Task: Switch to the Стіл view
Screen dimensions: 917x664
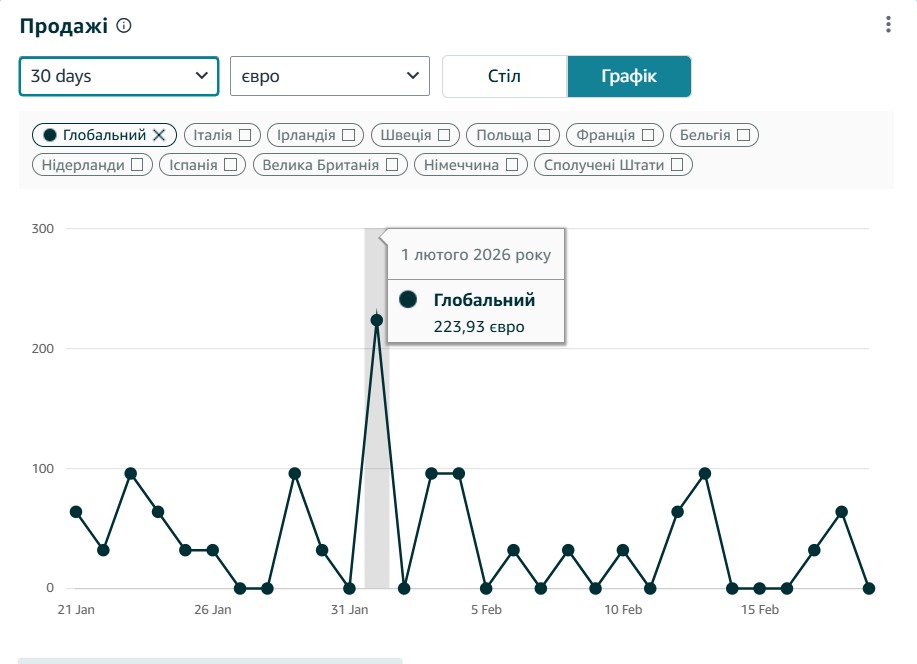Action: (x=505, y=76)
